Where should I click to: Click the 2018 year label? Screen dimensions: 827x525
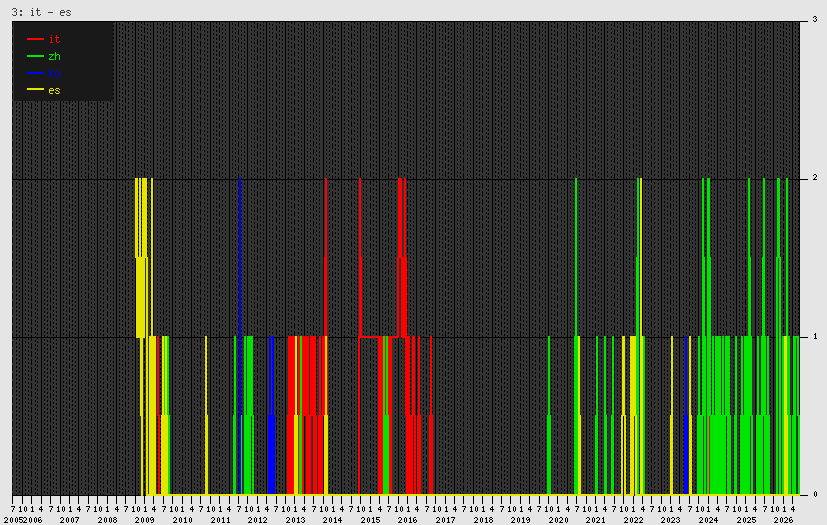[483, 520]
